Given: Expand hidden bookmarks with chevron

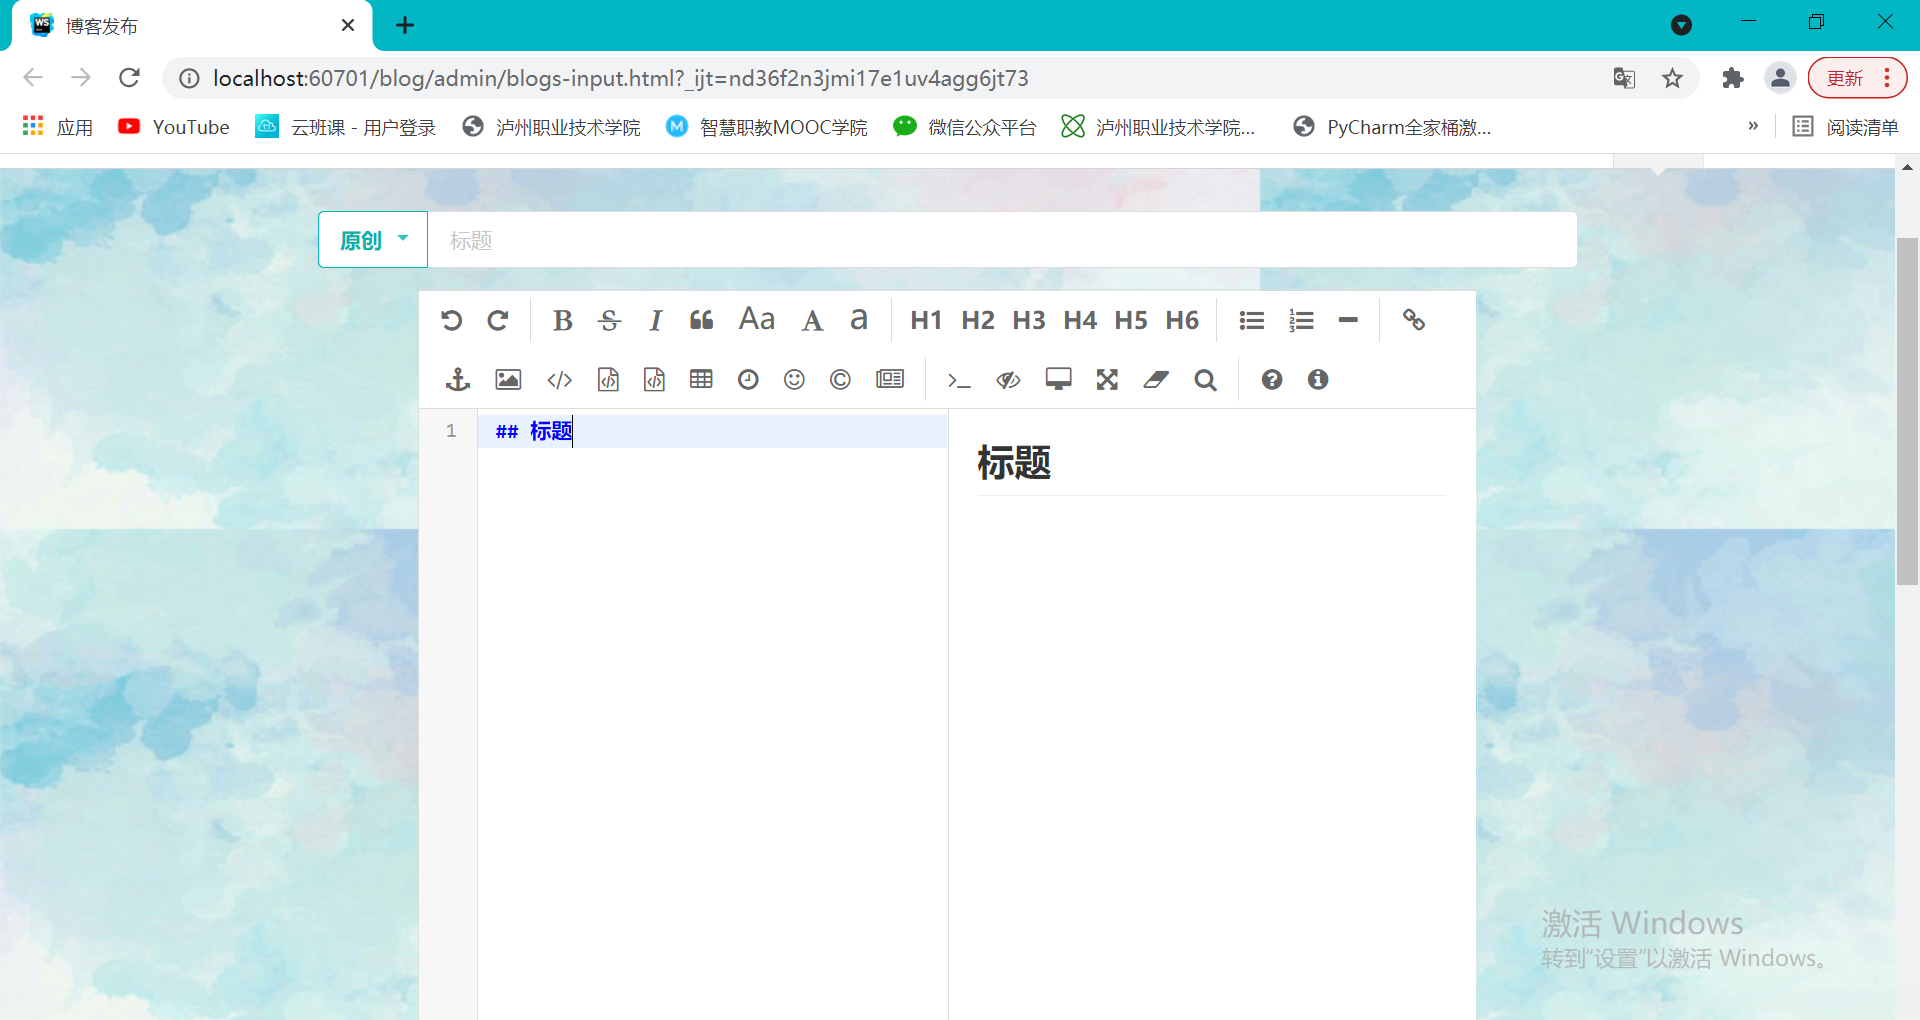Looking at the screenshot, I should [x=1753, y=126].
